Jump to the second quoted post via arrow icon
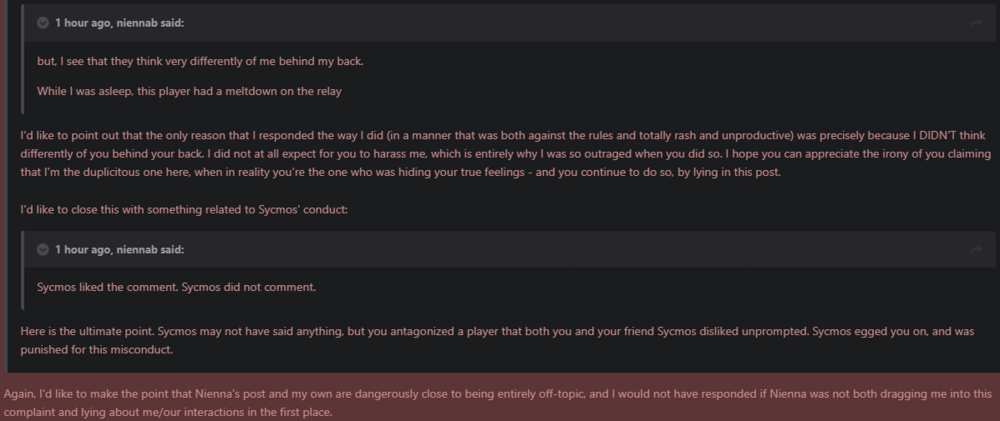The image size is (1000, 421). [976, 249]
